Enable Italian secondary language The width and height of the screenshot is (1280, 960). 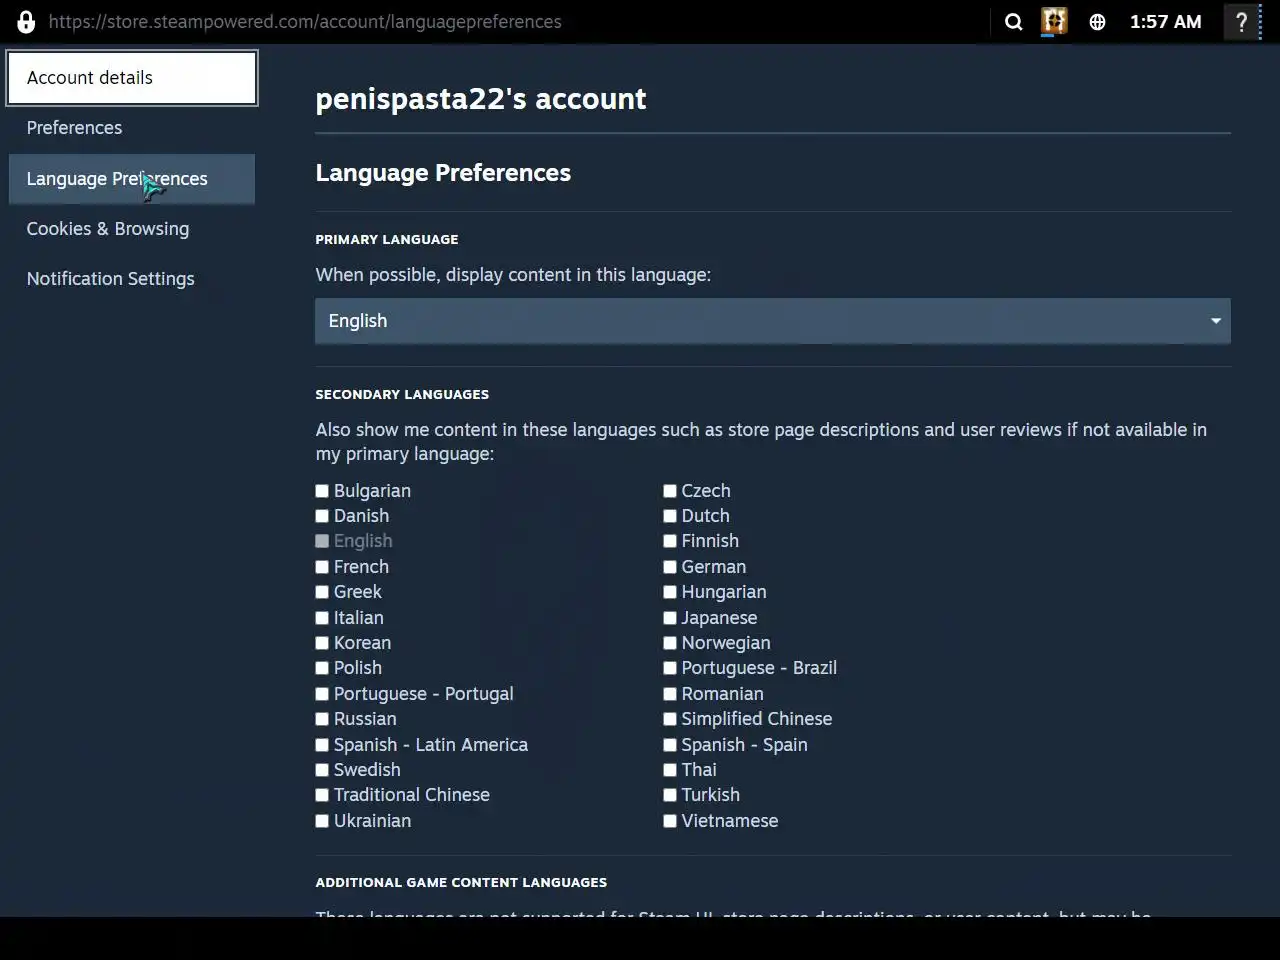pos(322,618)
